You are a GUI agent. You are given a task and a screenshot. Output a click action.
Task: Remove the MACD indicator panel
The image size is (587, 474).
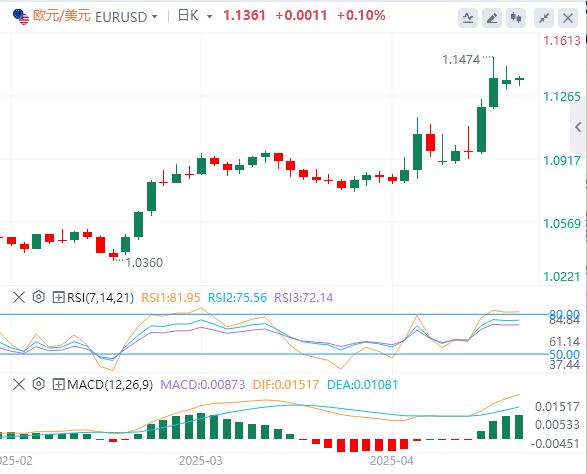(19, 385)
